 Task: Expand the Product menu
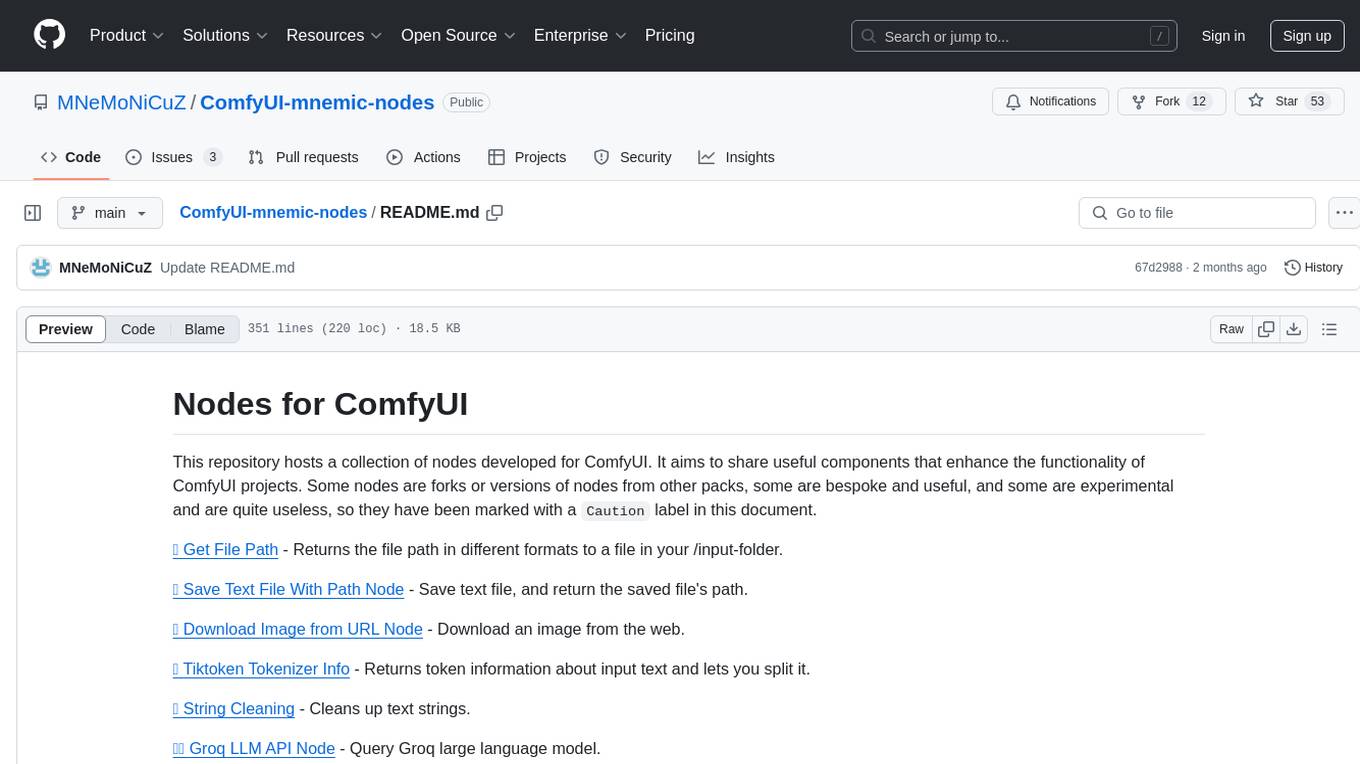tap(126, 35)
